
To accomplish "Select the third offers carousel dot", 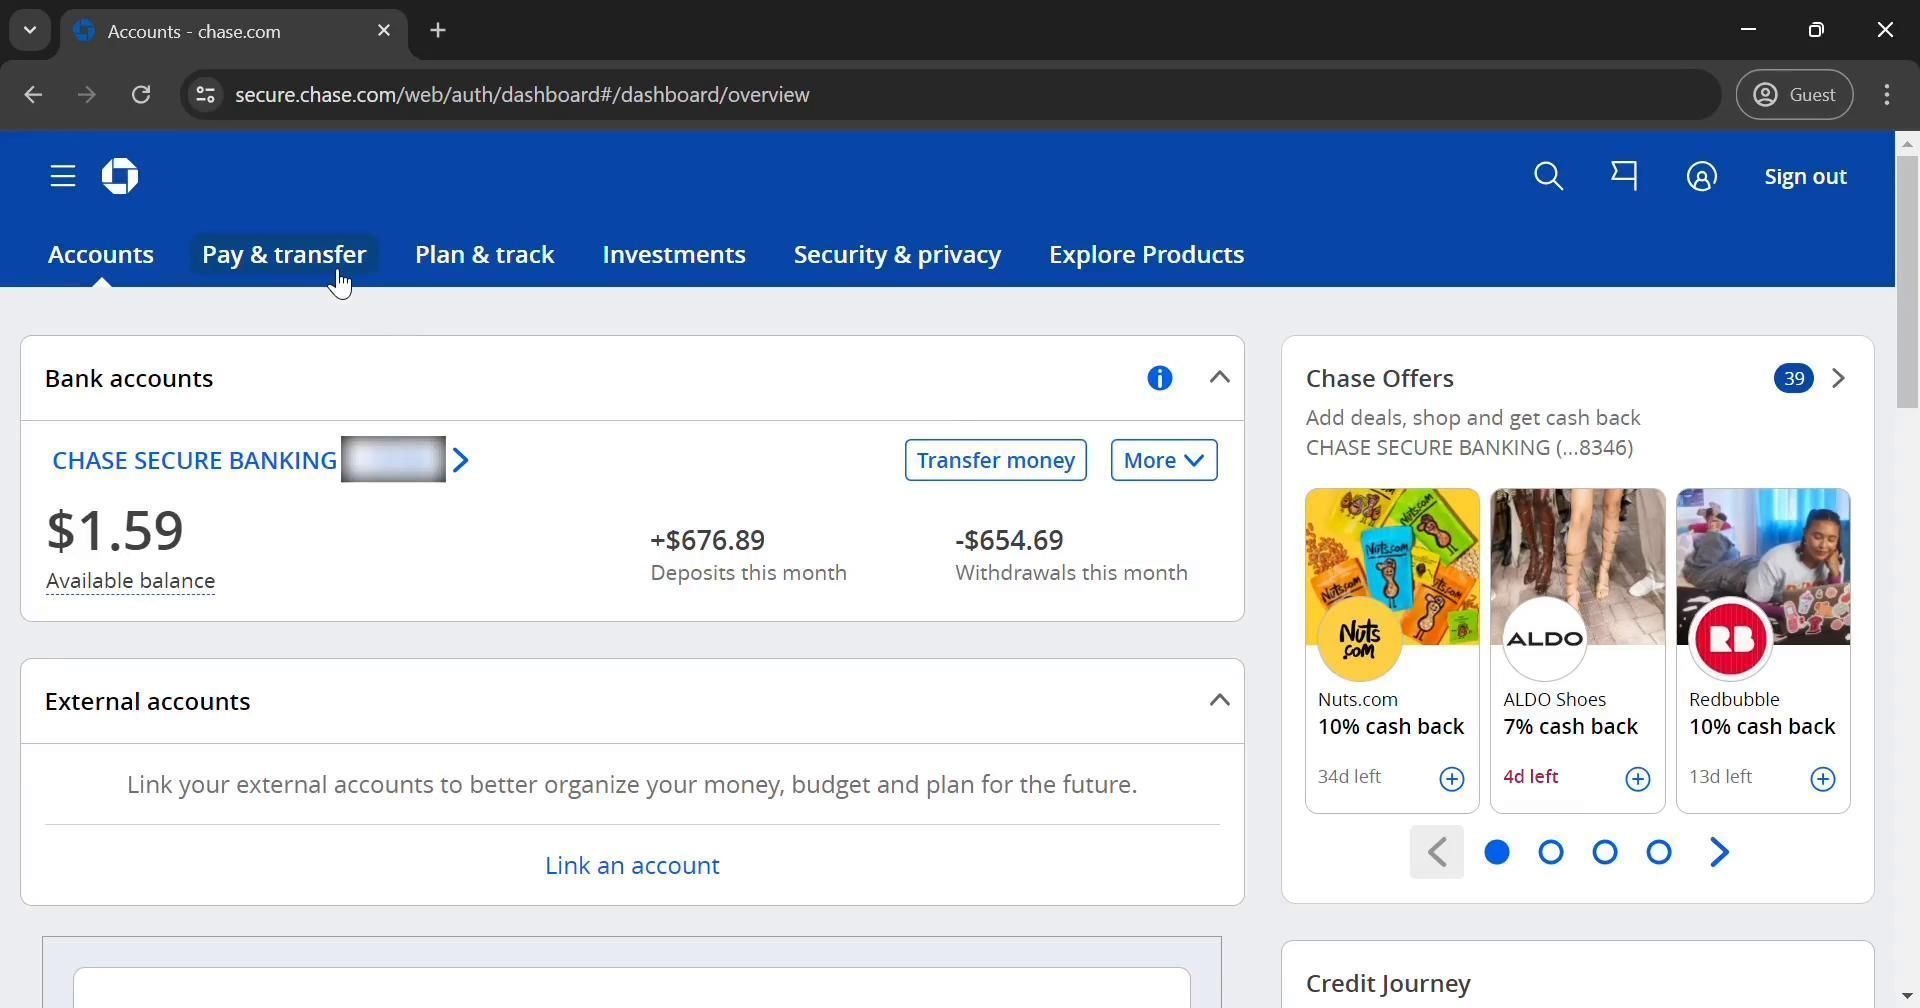I will coord(1604,852).
